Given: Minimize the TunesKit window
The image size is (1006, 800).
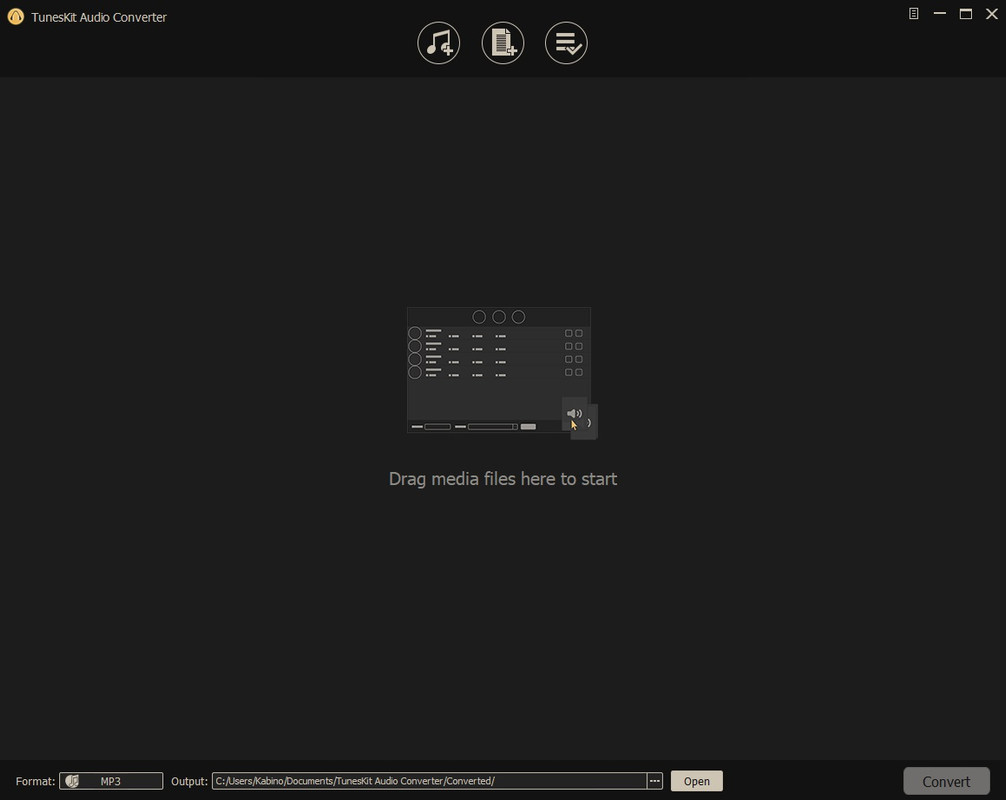Looking at the screenshot, I should click(940, 13).
